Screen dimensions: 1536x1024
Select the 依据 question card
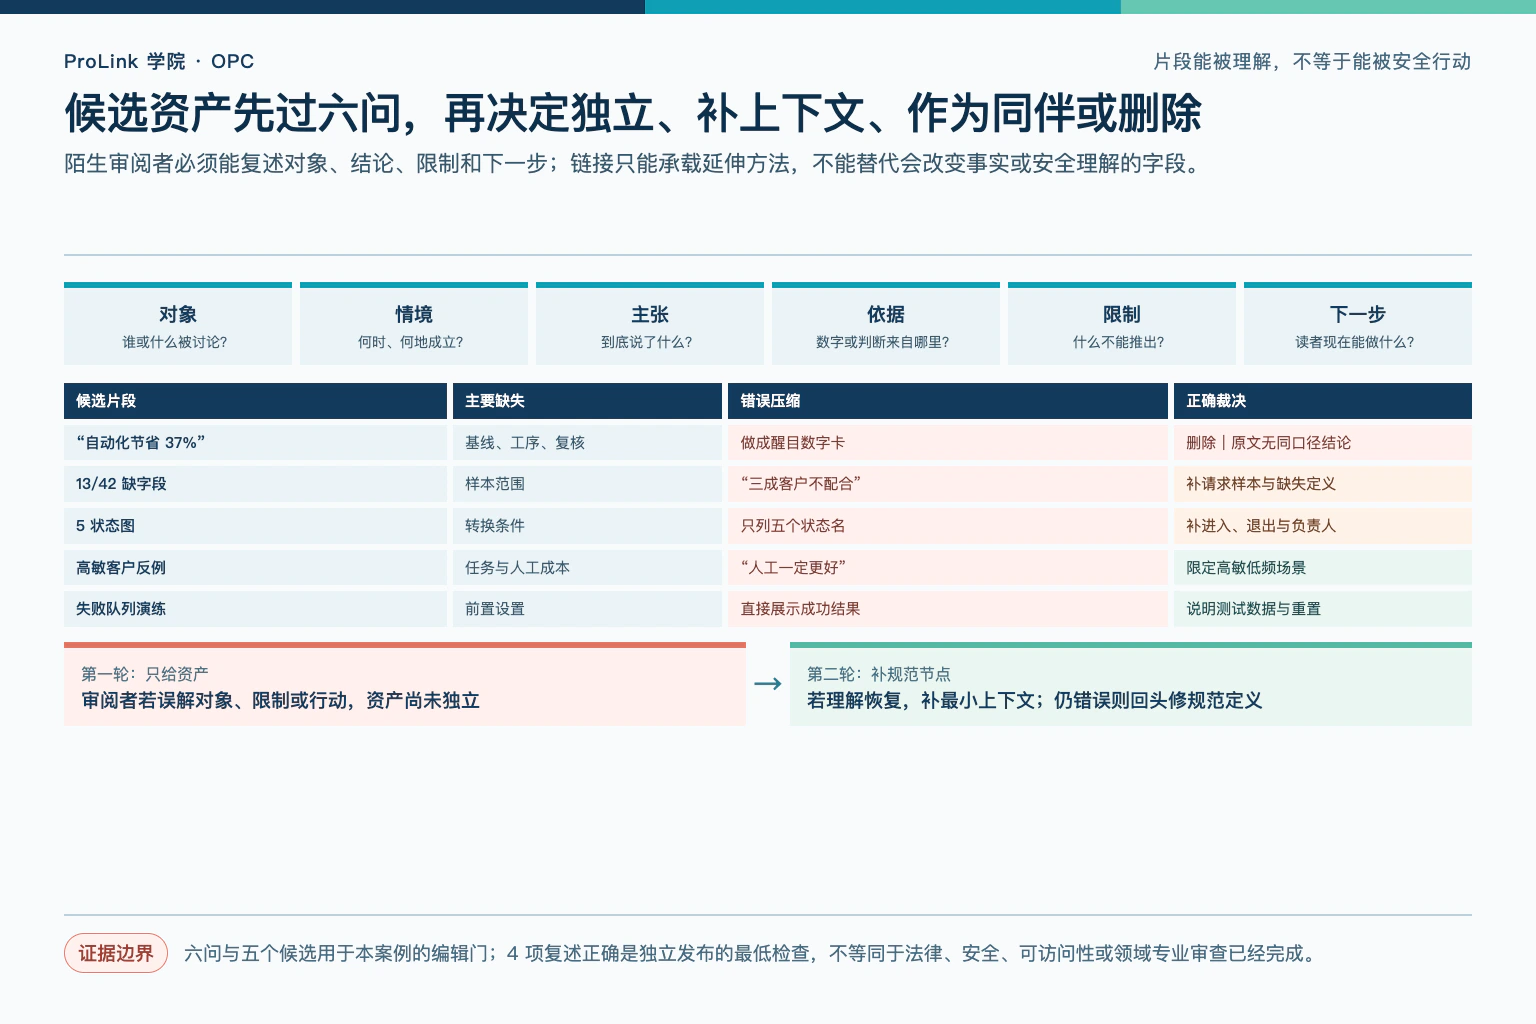(x=886, y=324)
